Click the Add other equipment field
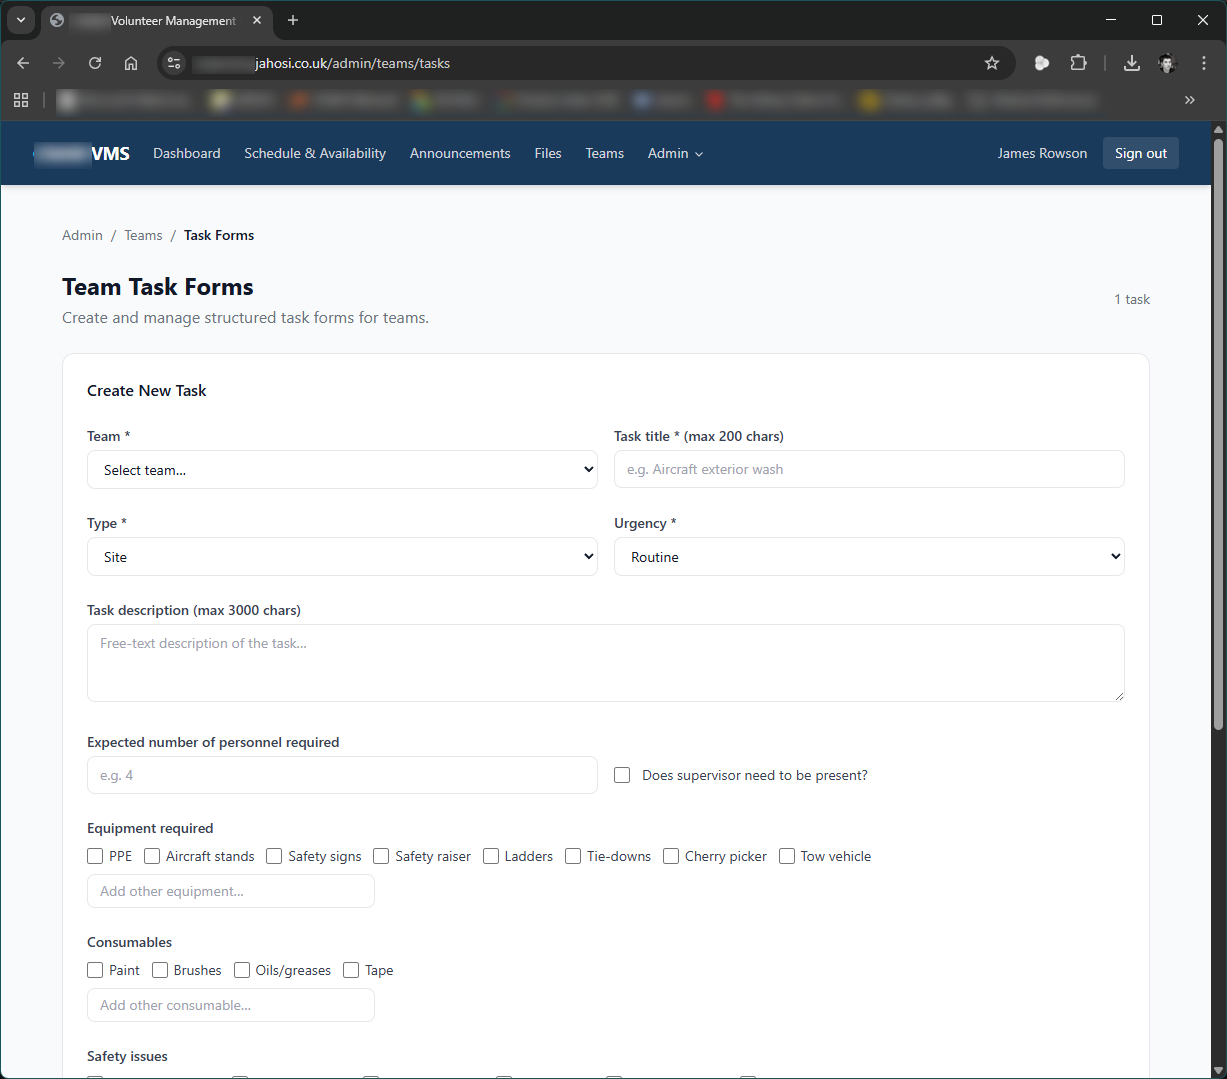The image size is (1227, 1079). click(231, 891)
